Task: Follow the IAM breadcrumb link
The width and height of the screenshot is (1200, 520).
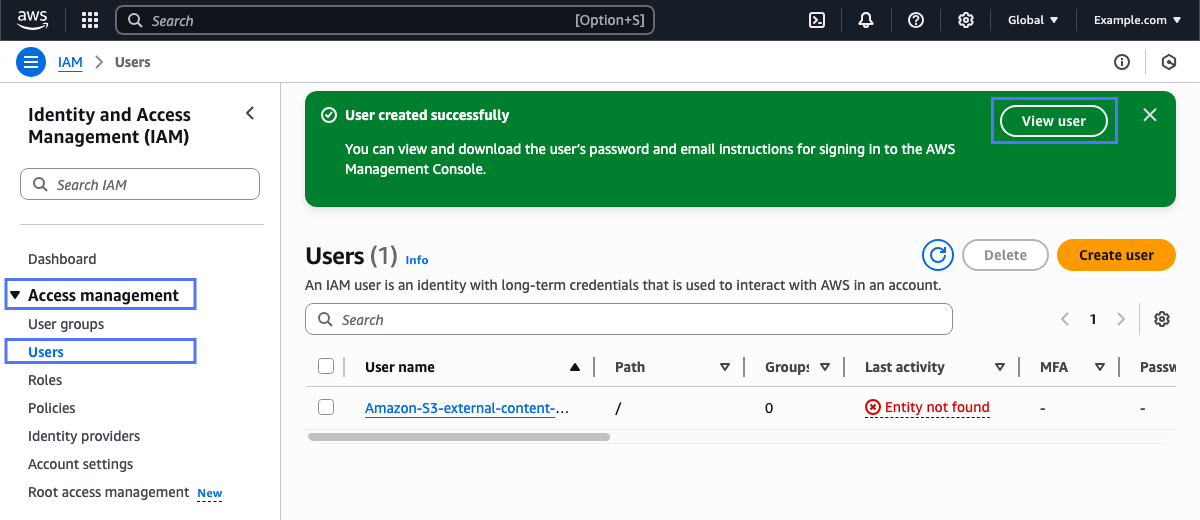Action: coord(70,62)
